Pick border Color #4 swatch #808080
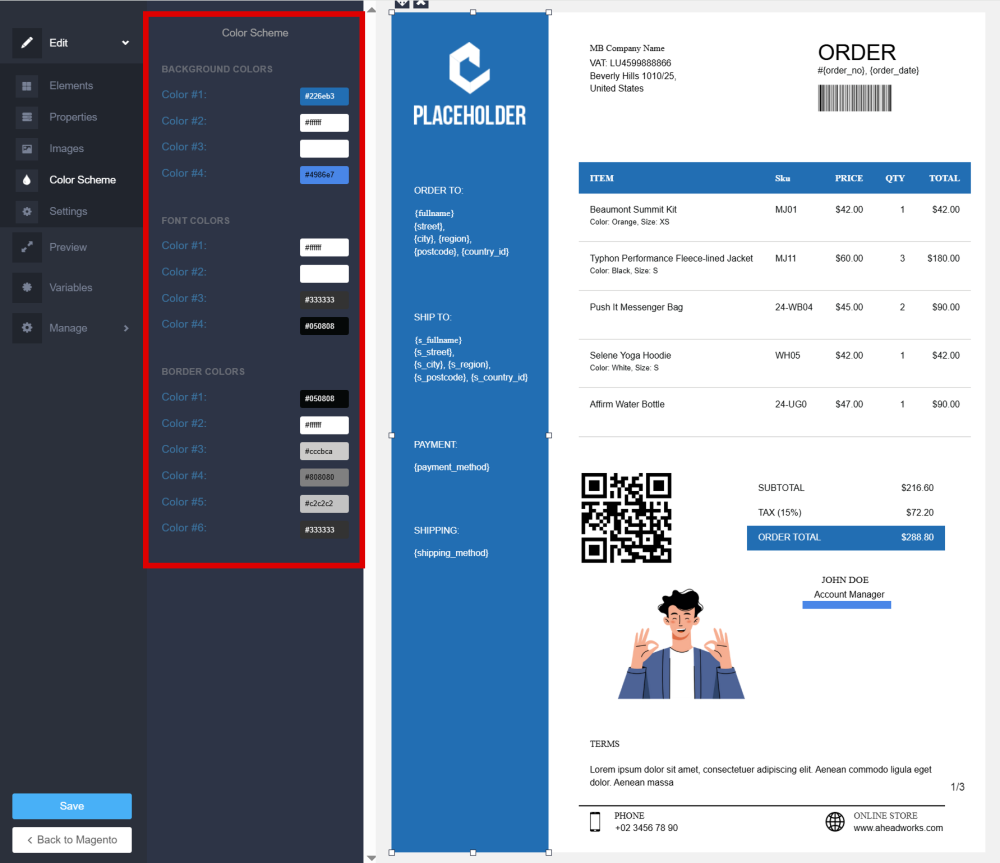 [324, 477]
